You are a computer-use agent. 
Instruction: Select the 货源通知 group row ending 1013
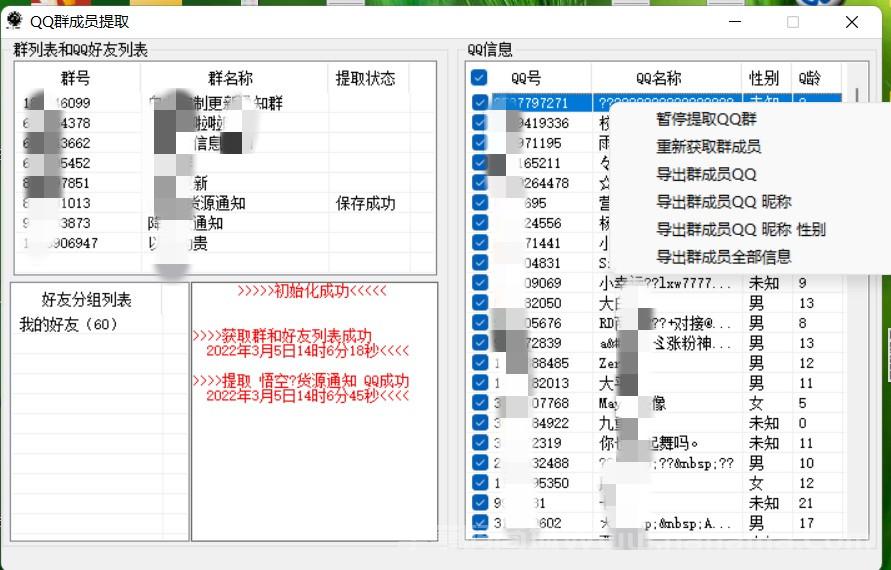225,203
